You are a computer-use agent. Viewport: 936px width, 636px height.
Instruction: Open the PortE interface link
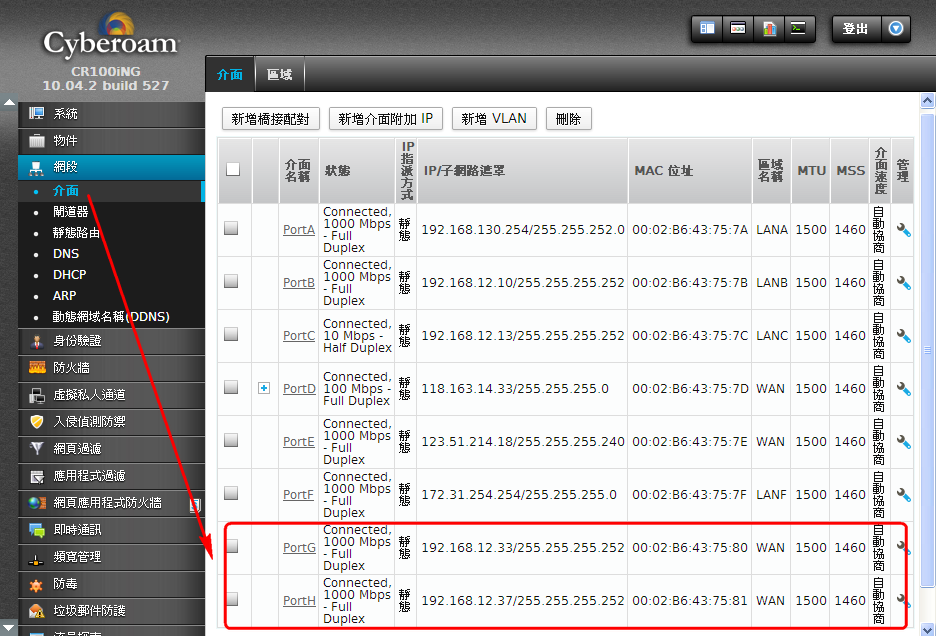click(x=298, y=442)
